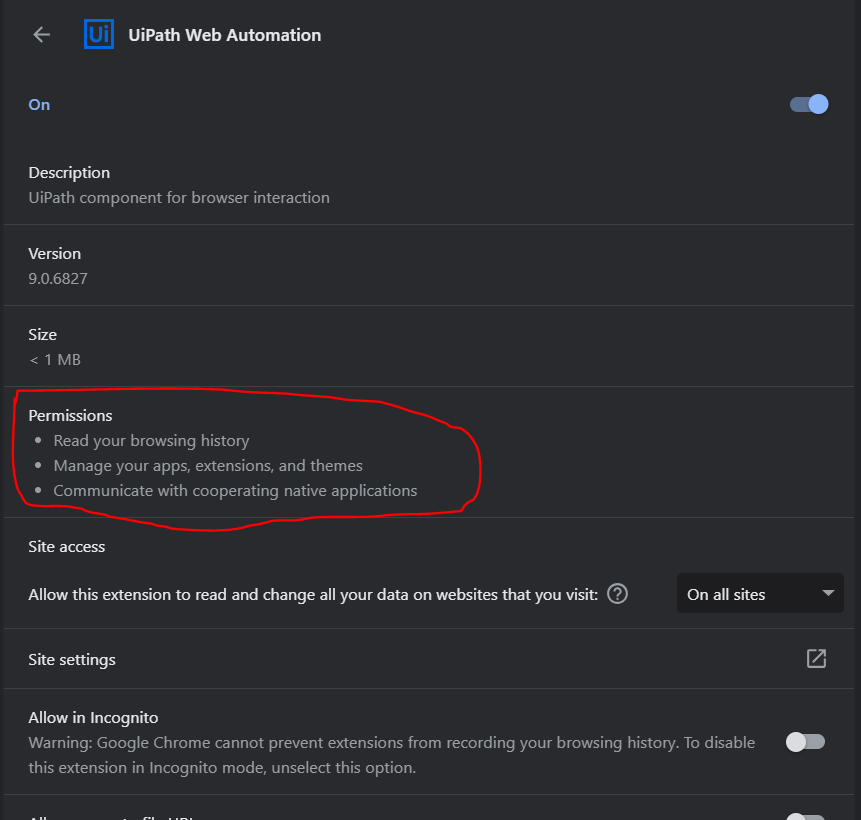Turn off the UiPath Web Automation extension
861x820 pixels.
(x=809, y=104)
